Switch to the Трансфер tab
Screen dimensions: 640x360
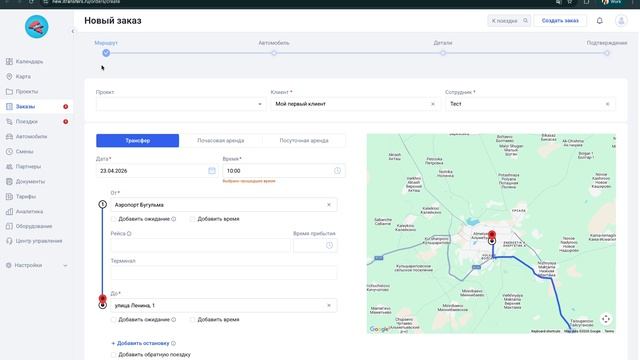138,140
